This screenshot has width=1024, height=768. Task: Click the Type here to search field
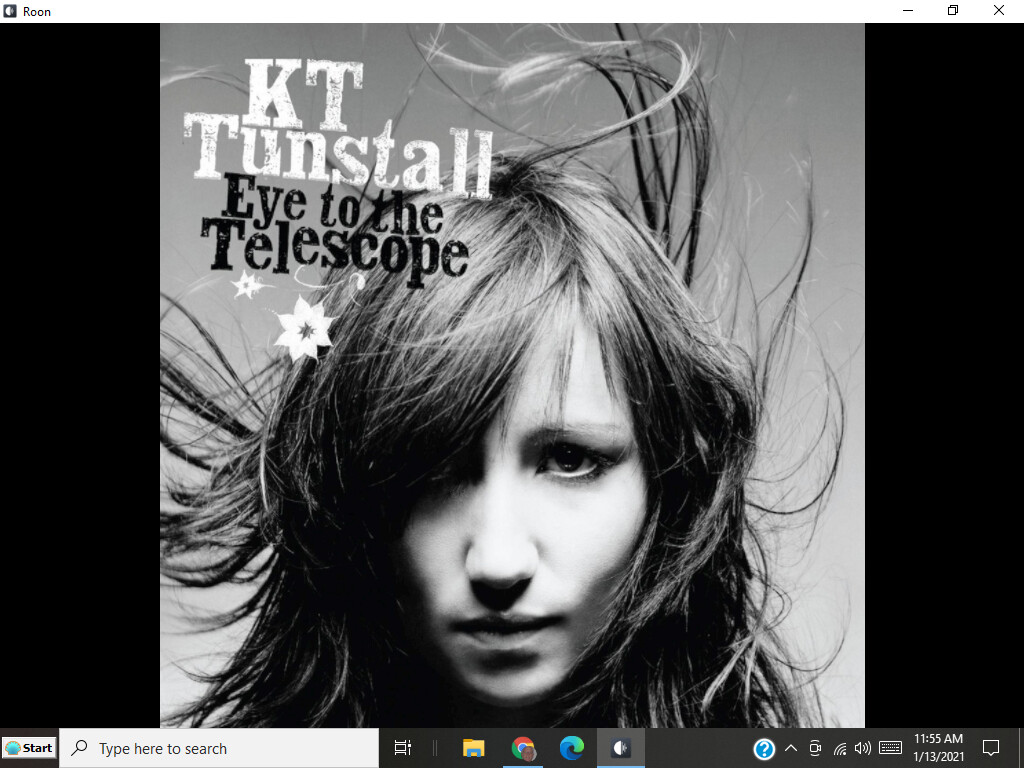[x=219, y=748]
